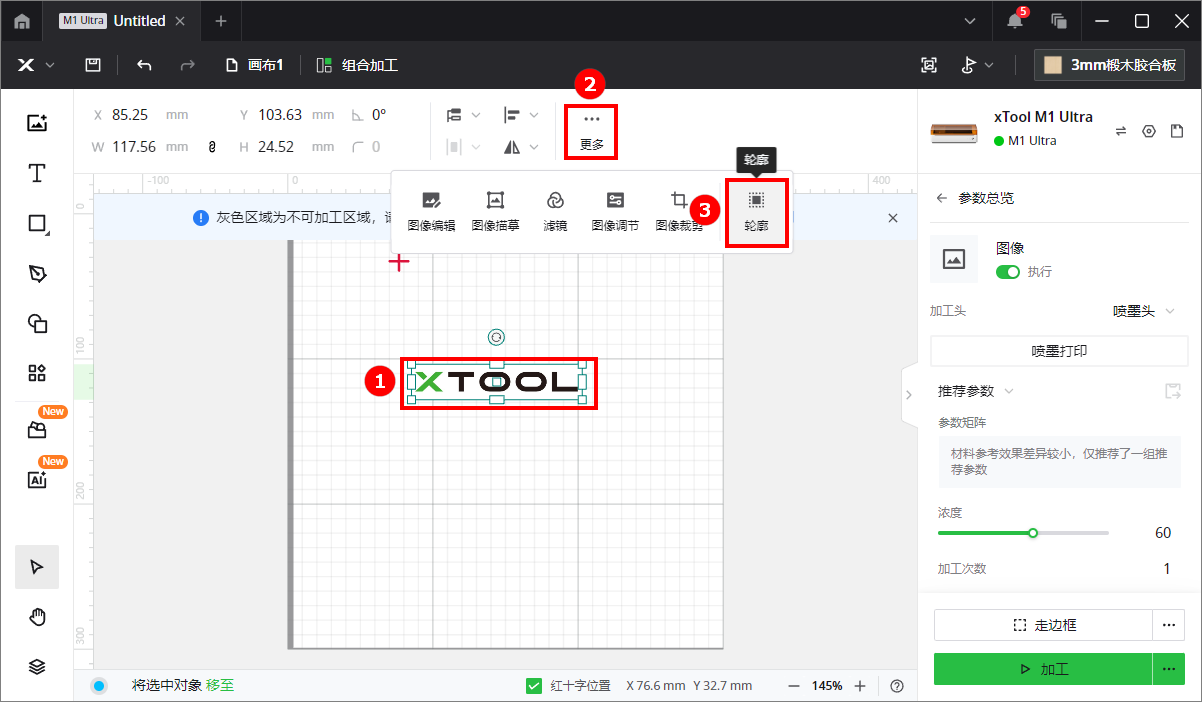The height and width of the screenshot is (702, 1202).
Task: Choose the 轮廓 outline option
Action: tap(756, 212)
